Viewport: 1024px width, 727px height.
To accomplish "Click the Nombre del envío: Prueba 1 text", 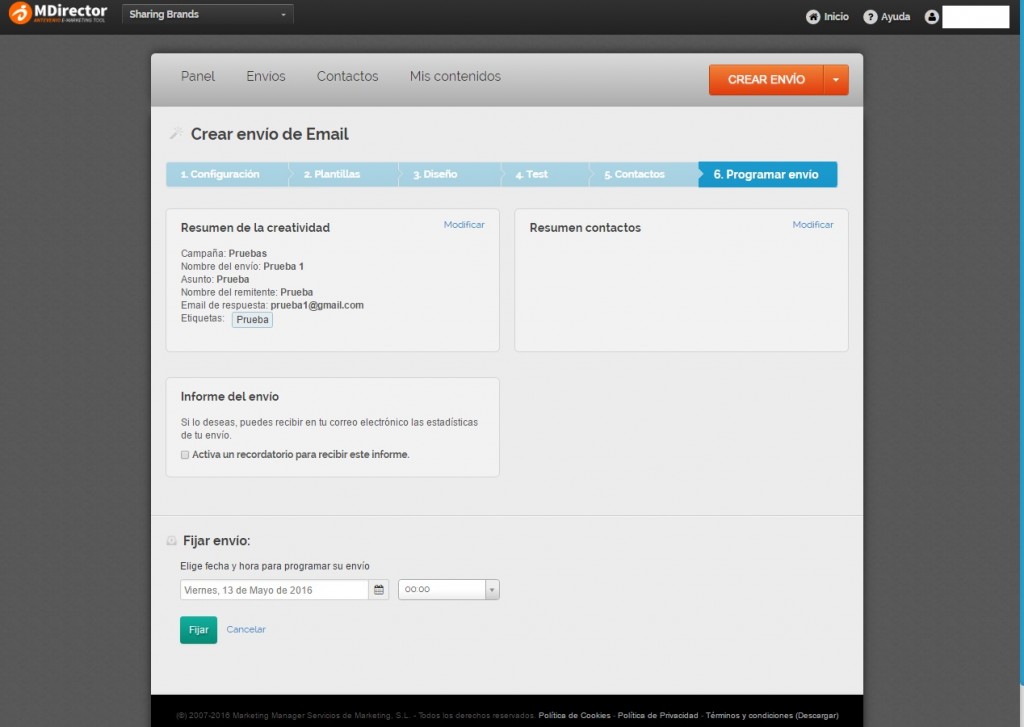I will click(242, 267).
